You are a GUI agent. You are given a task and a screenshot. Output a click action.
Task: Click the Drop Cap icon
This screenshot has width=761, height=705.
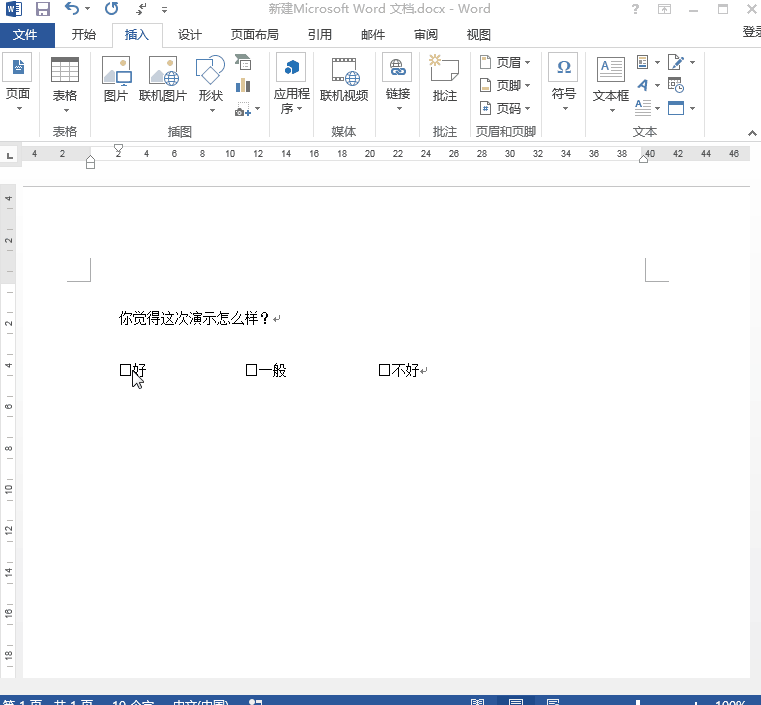pyautogui.click(x=643, y=108)
